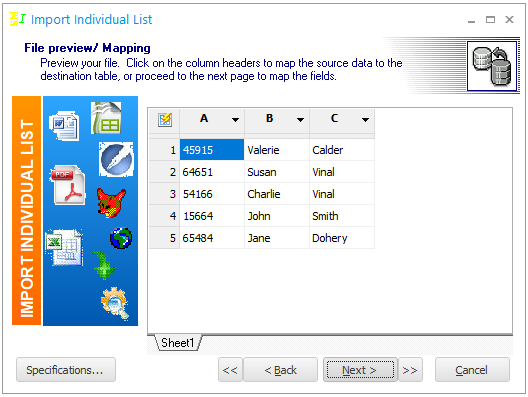Click the grid mapping icon in table corner
The width and height of the screenshot is (528, 397).
pos(165,120)
